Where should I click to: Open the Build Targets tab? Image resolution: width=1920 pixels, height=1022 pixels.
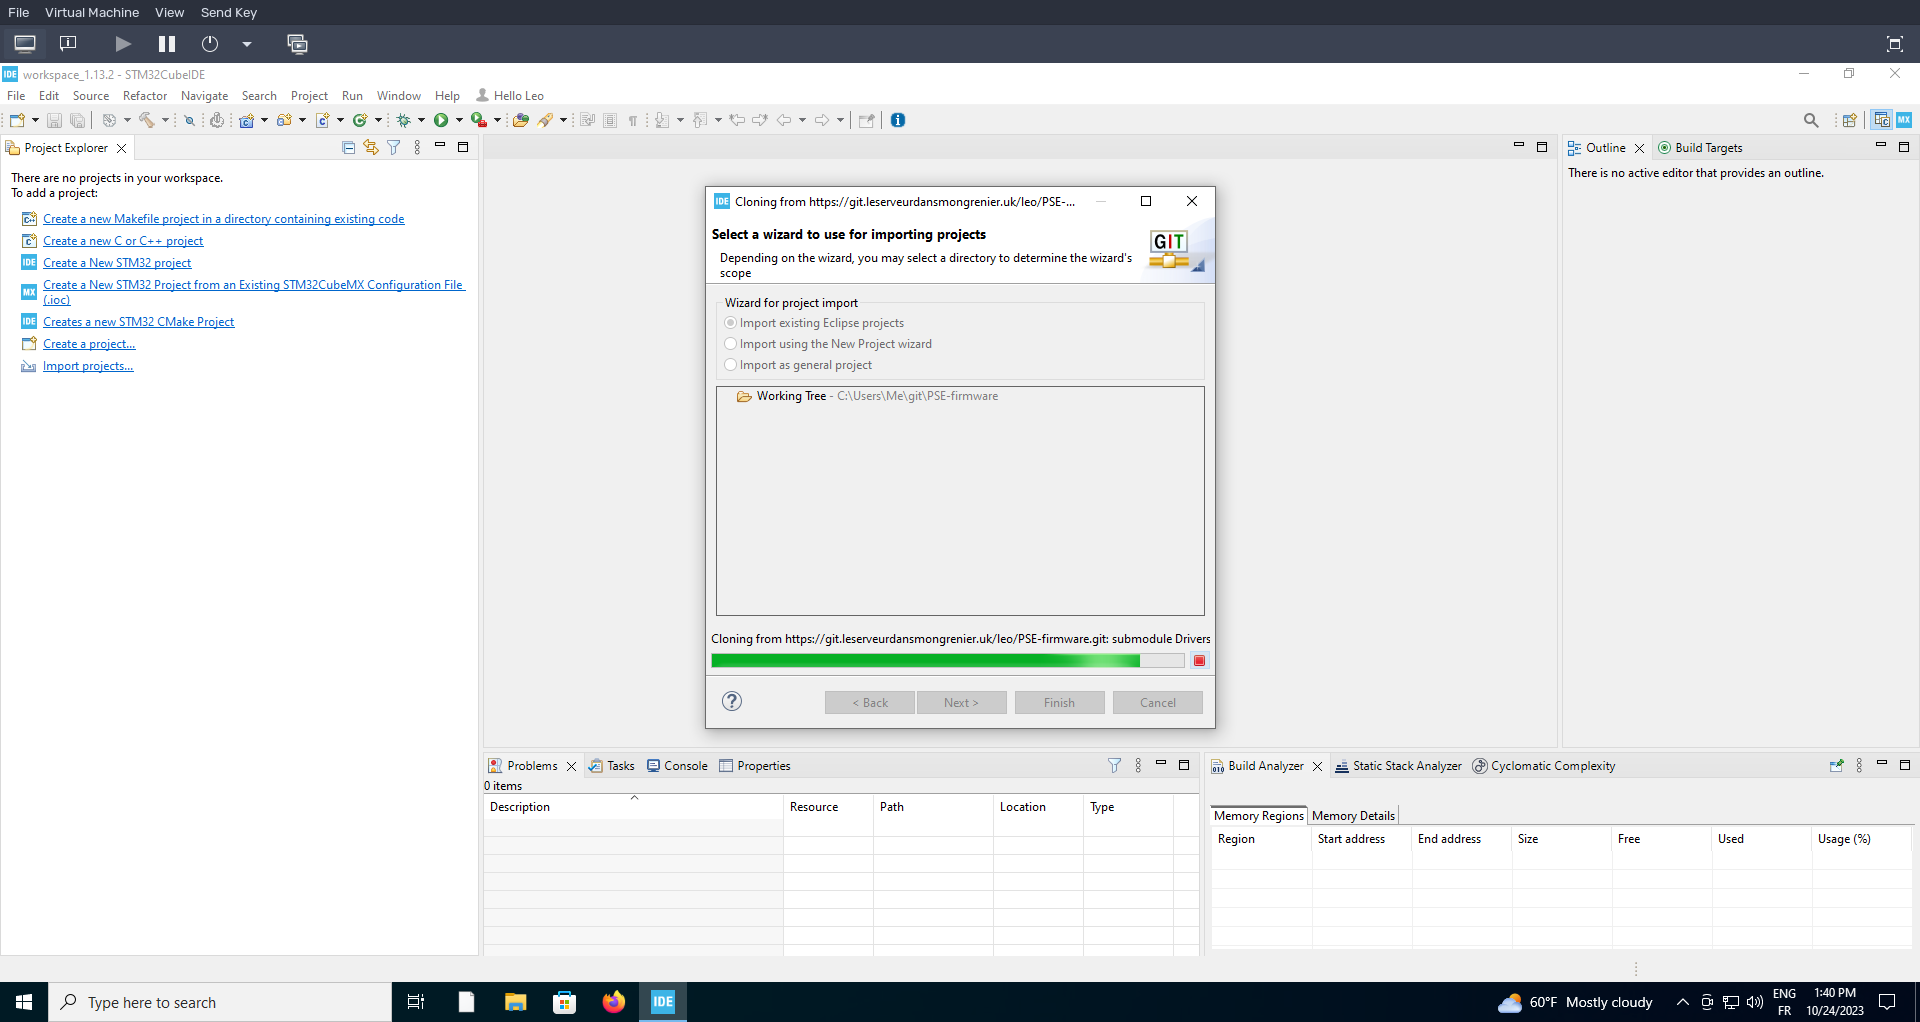1700,148
